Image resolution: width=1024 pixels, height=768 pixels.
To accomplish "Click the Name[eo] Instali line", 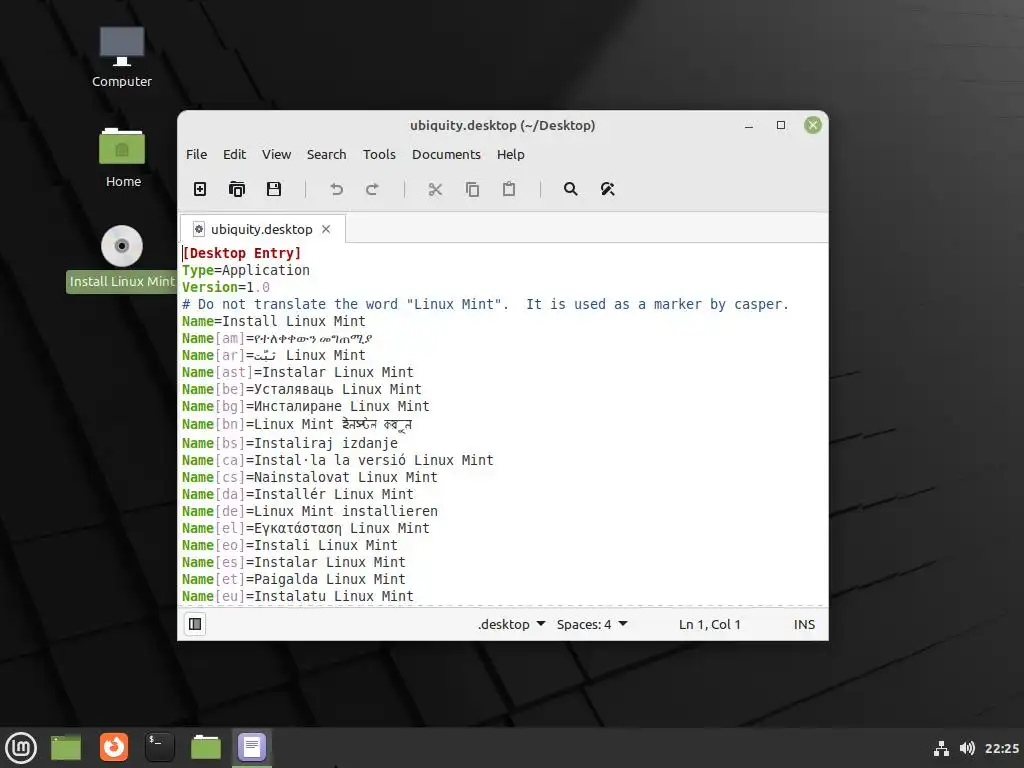I will pos(290,545).
